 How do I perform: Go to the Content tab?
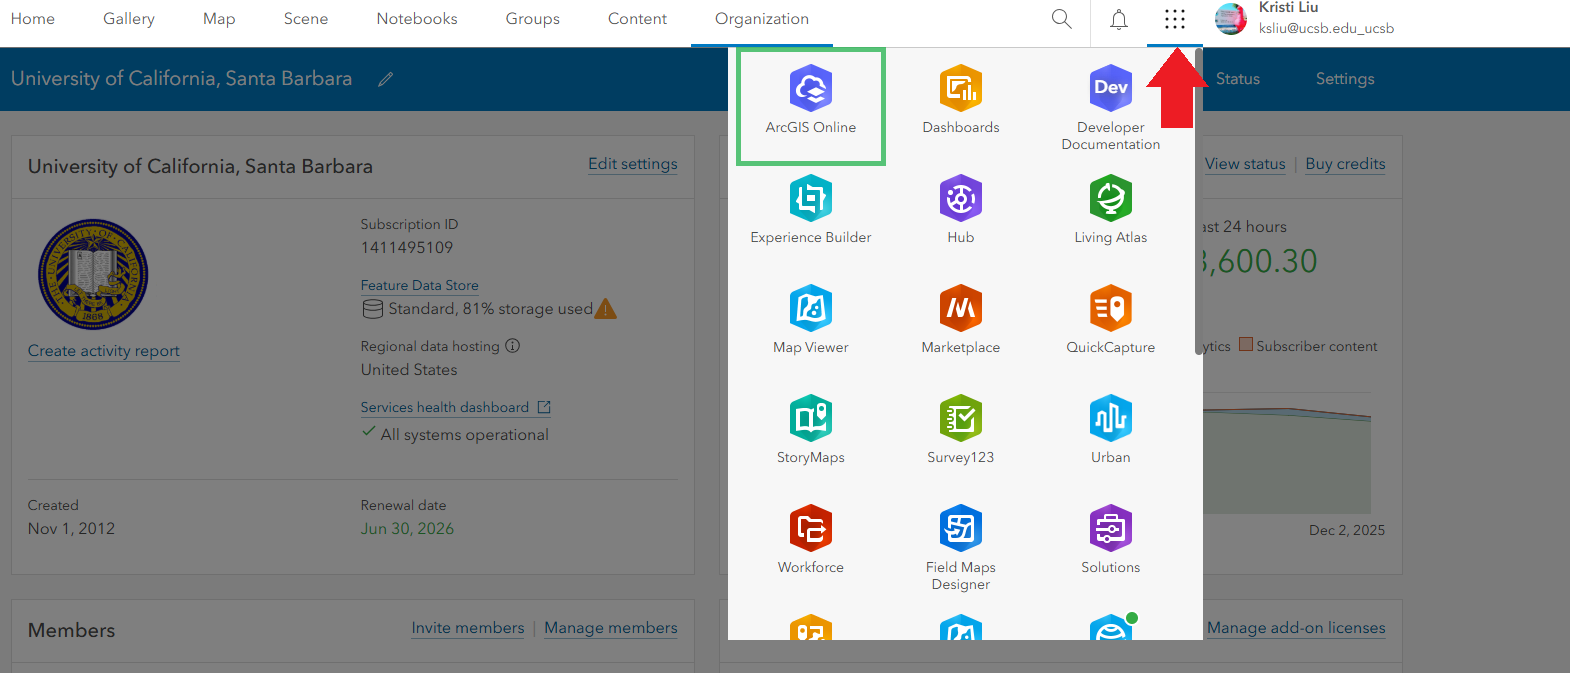(x=637, y=19)
